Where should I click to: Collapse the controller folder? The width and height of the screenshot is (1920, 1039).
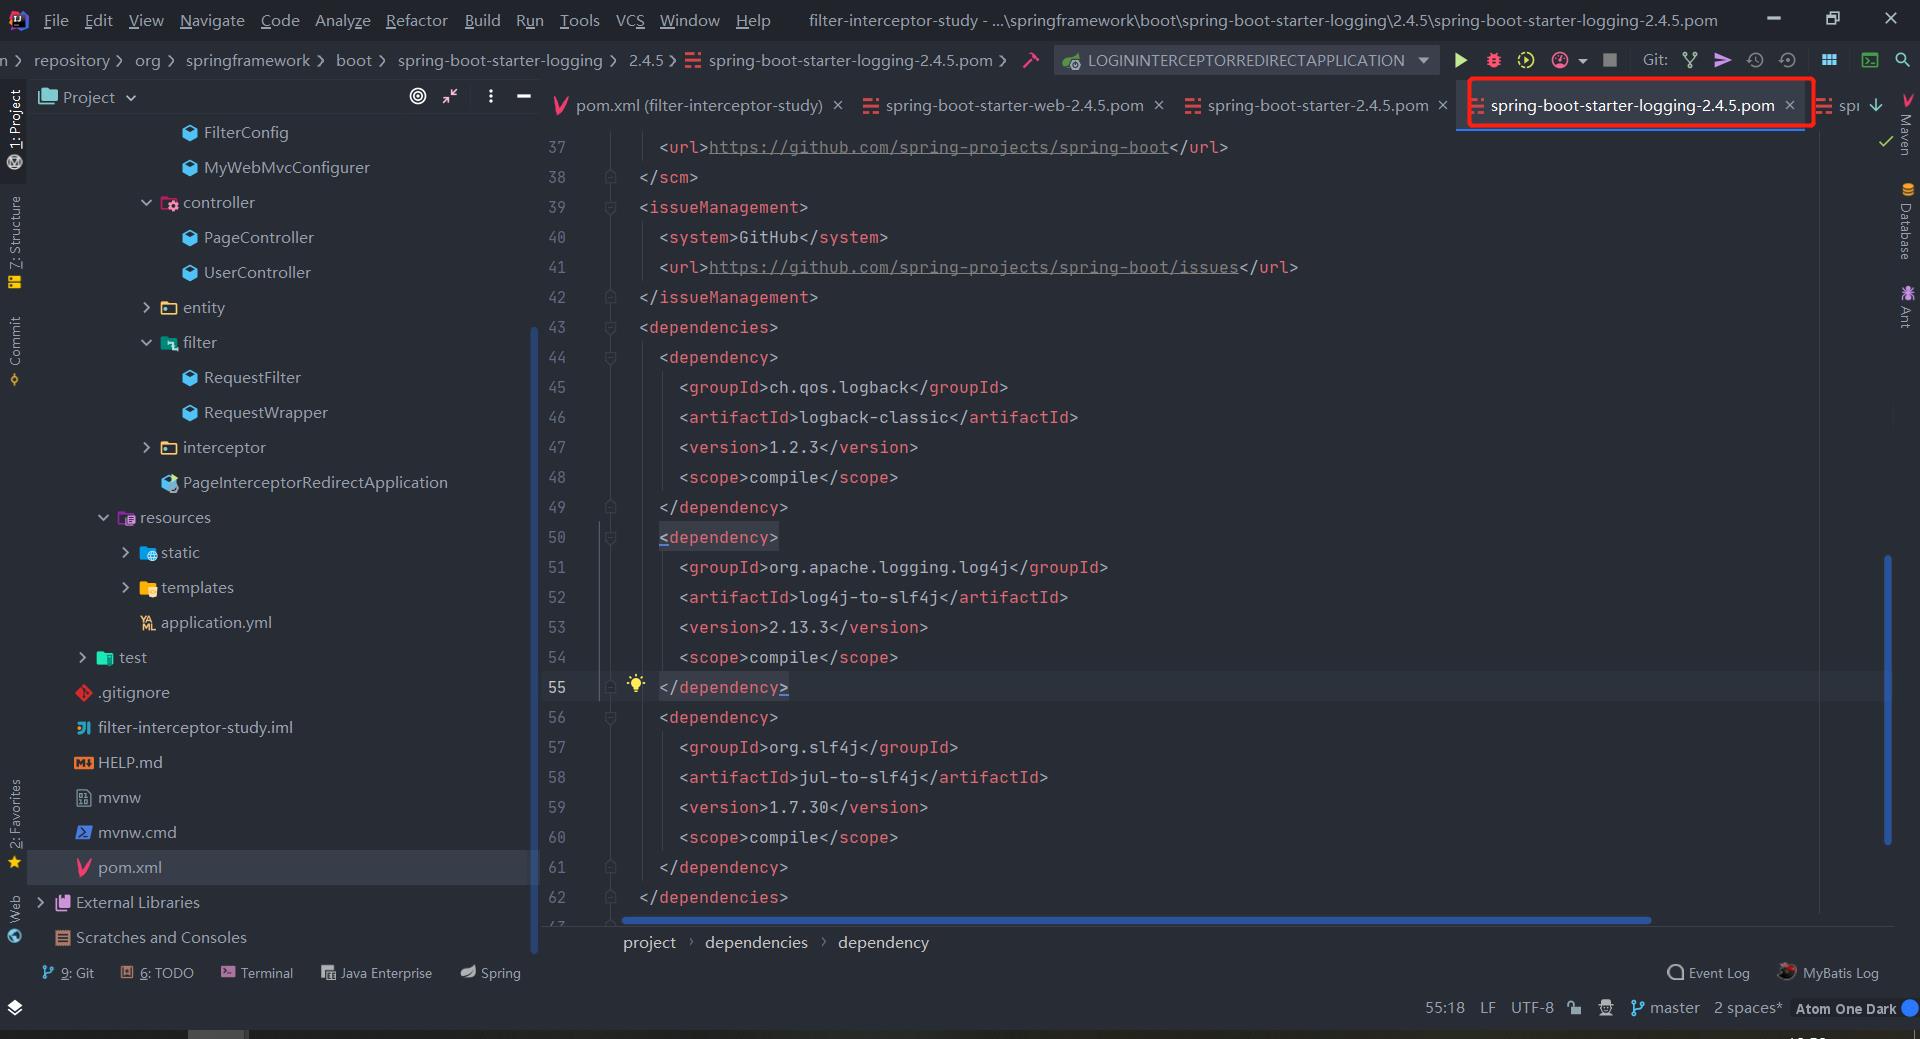(x=147, y=202)
